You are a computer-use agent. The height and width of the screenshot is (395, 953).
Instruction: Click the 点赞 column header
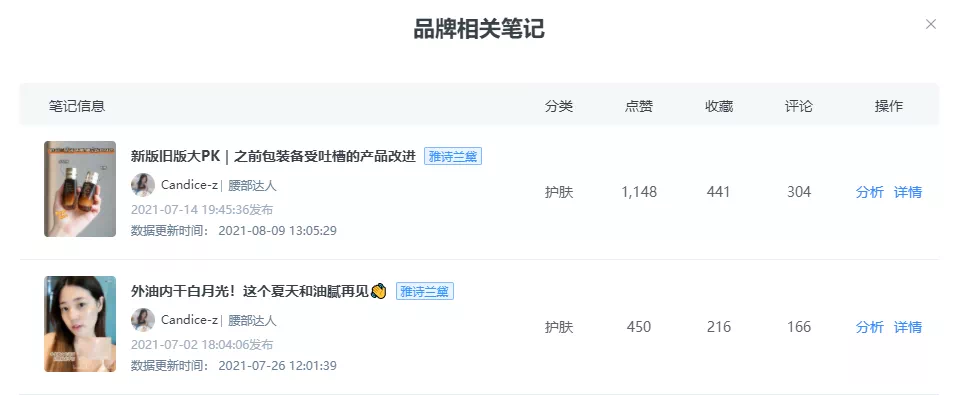[x=639, y=106]
